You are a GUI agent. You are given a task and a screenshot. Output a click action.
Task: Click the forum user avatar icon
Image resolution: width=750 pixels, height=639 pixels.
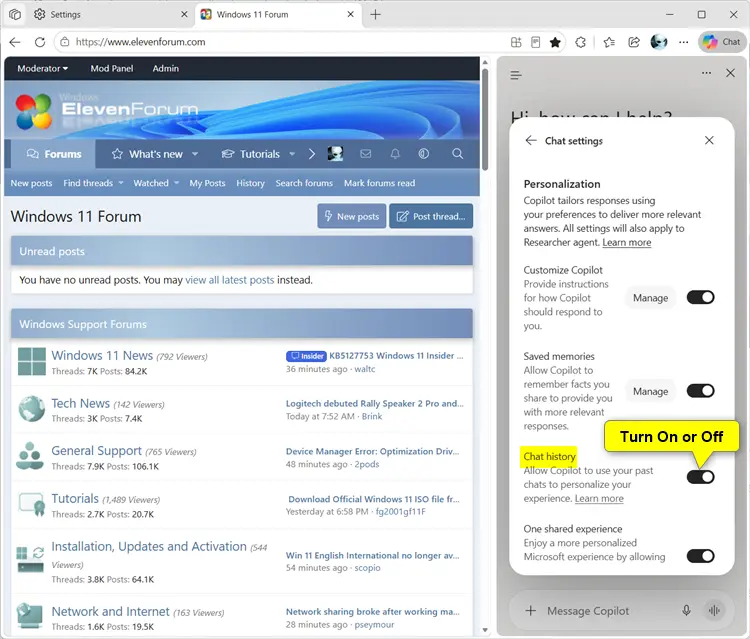(x=335, y=154)
